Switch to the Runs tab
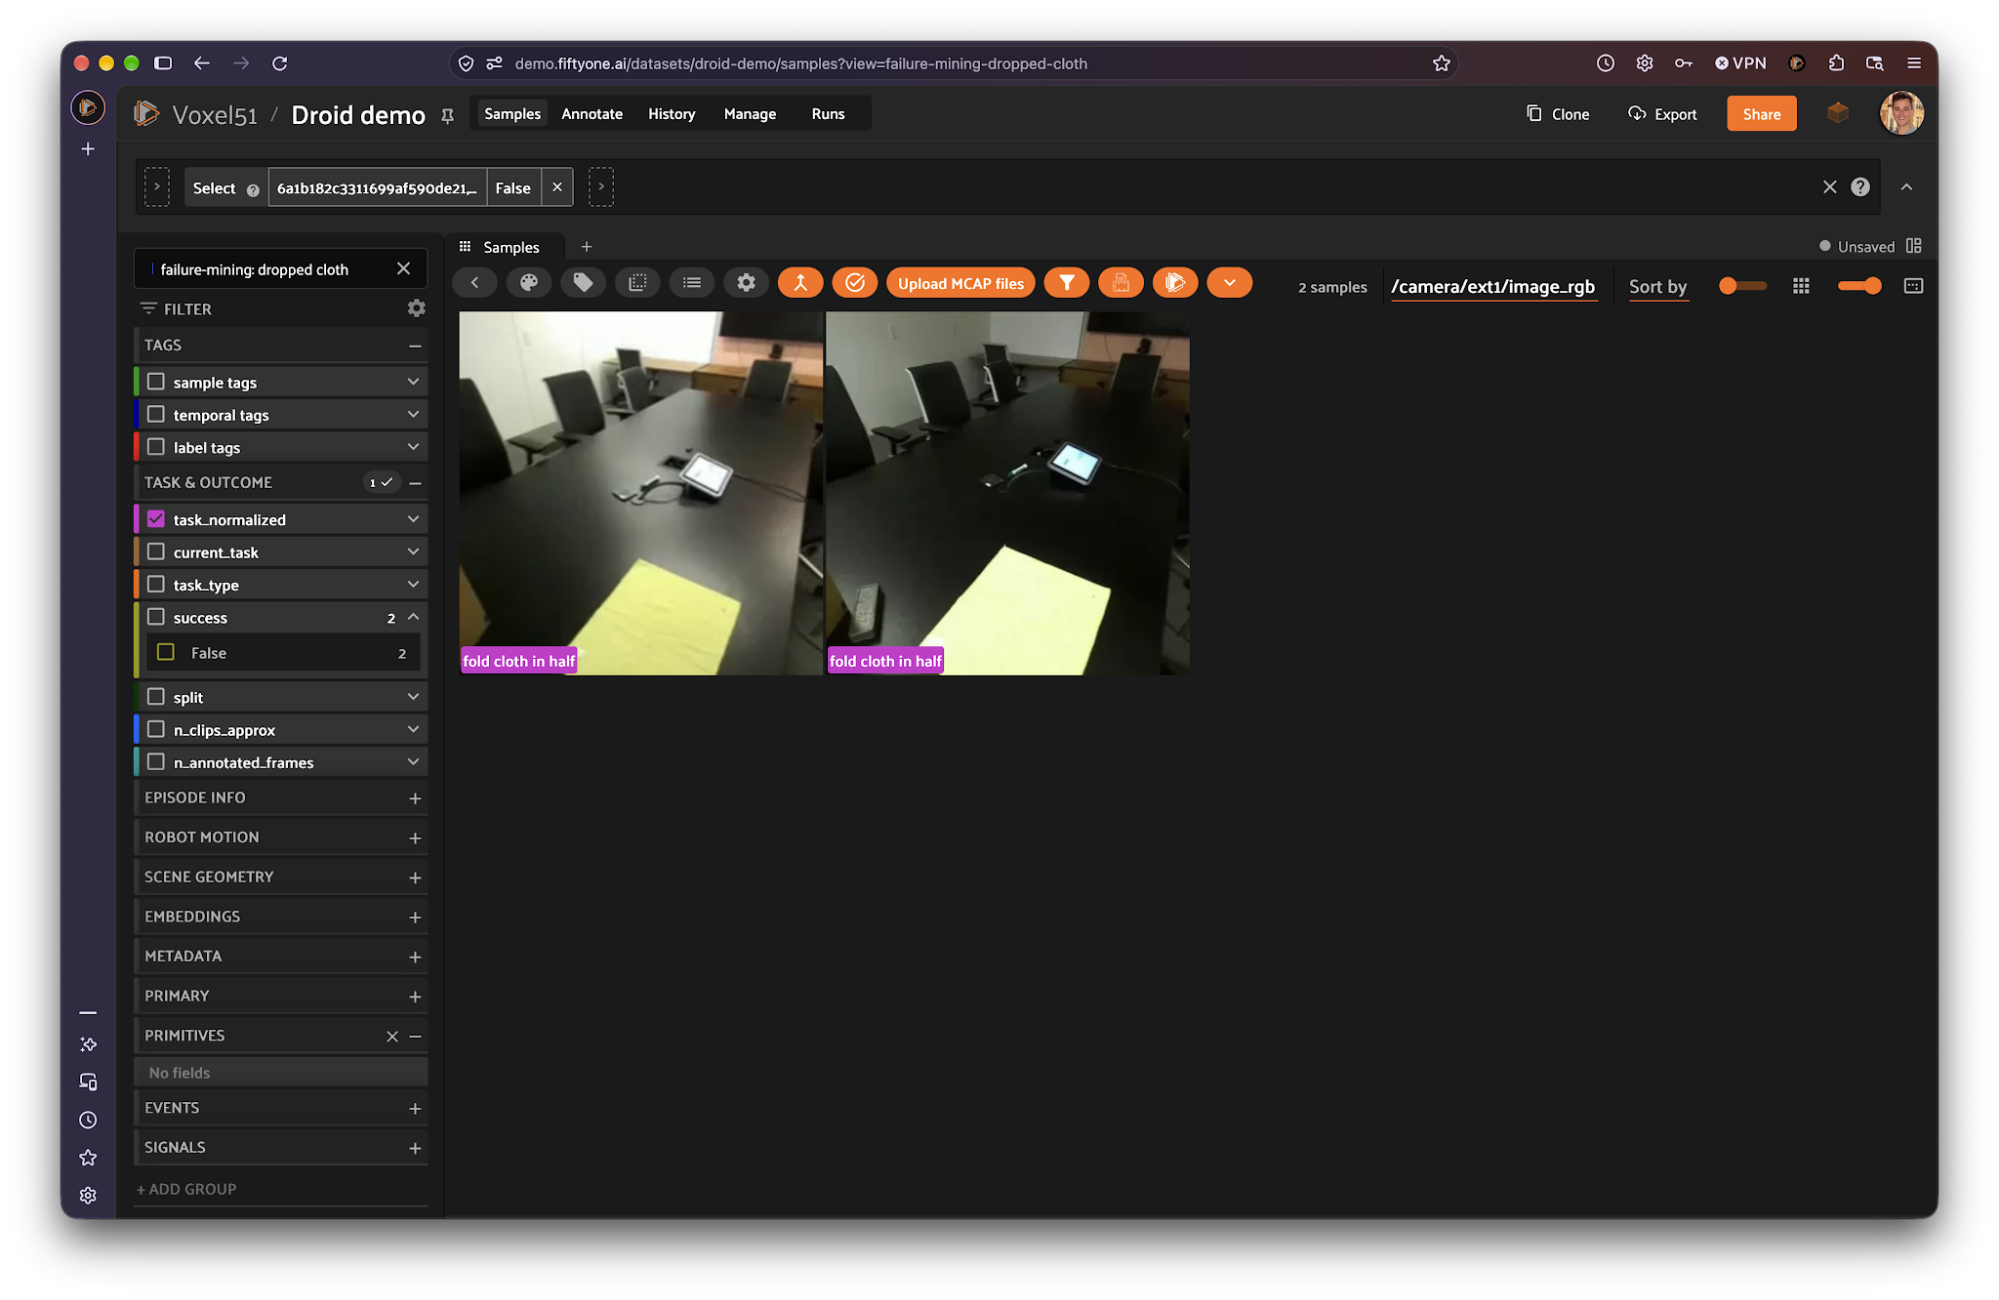Screen dimensions: 1999x1300 pos(828,114)
